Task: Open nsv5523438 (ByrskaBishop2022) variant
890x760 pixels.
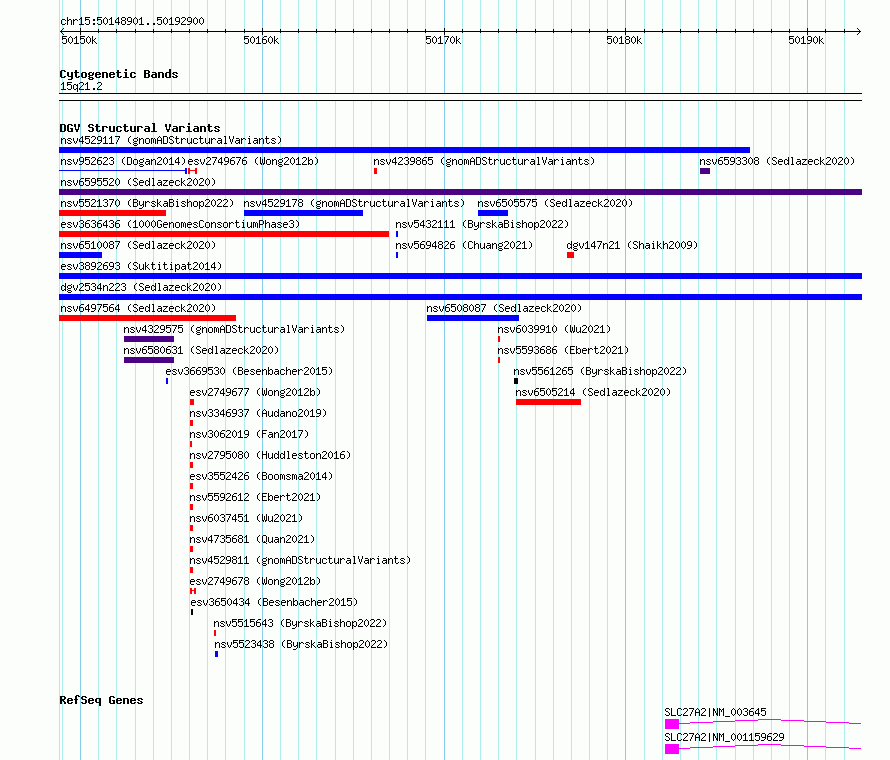Action: click(301, 644)
